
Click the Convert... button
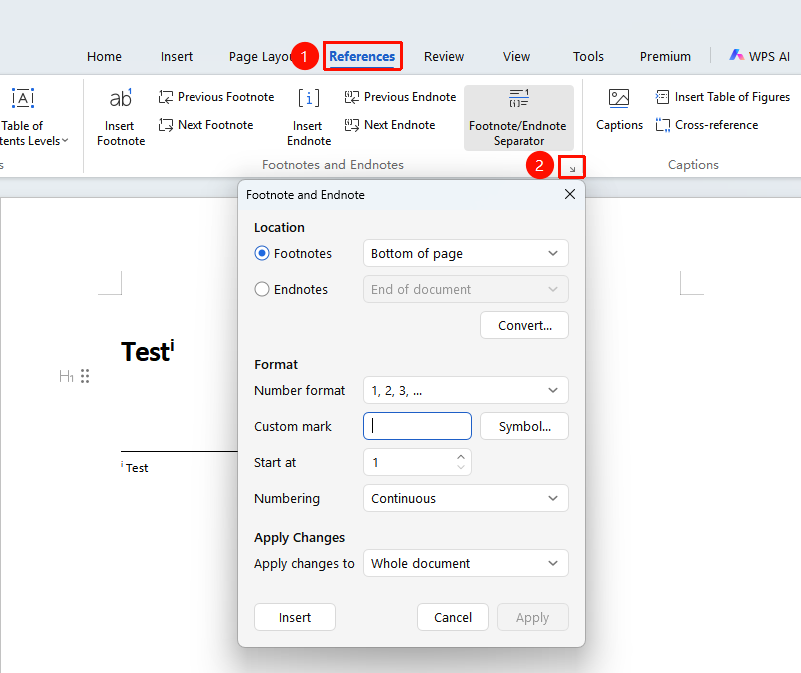(x=524, y=325)
